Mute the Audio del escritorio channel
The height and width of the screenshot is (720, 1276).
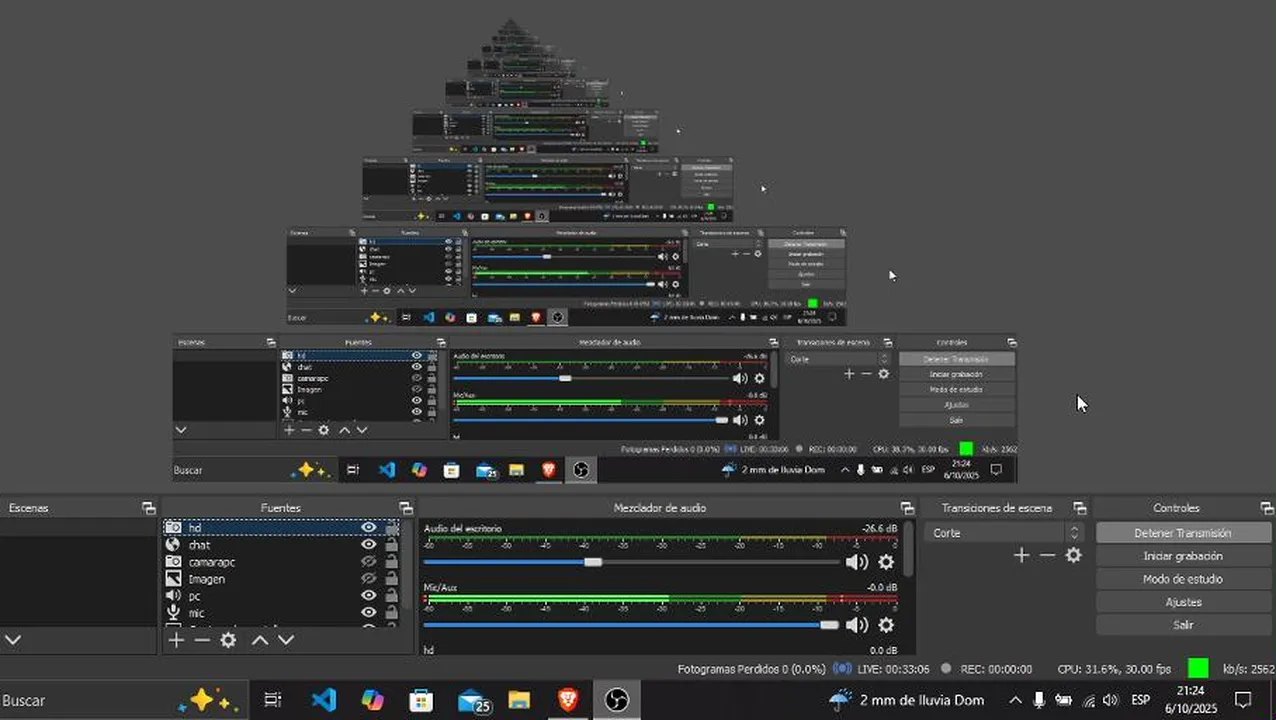click(857, 562)
